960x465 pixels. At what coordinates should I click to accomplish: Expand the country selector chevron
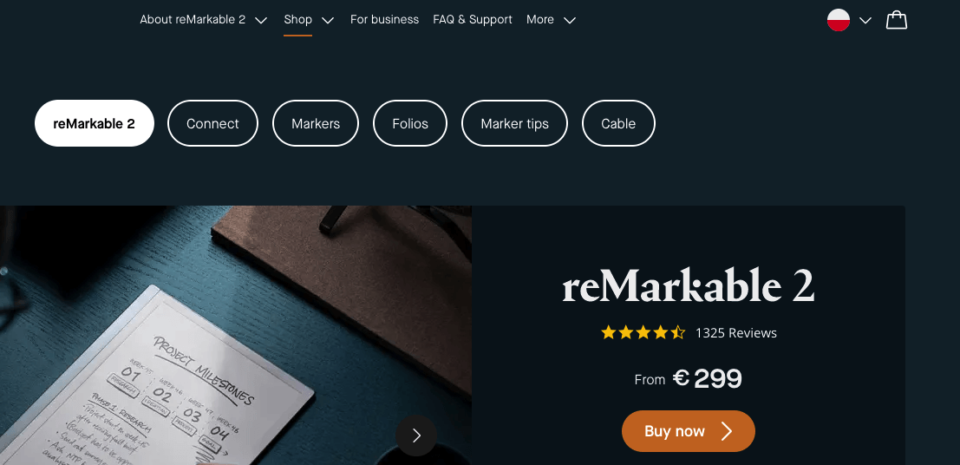[x=865, y=21]
